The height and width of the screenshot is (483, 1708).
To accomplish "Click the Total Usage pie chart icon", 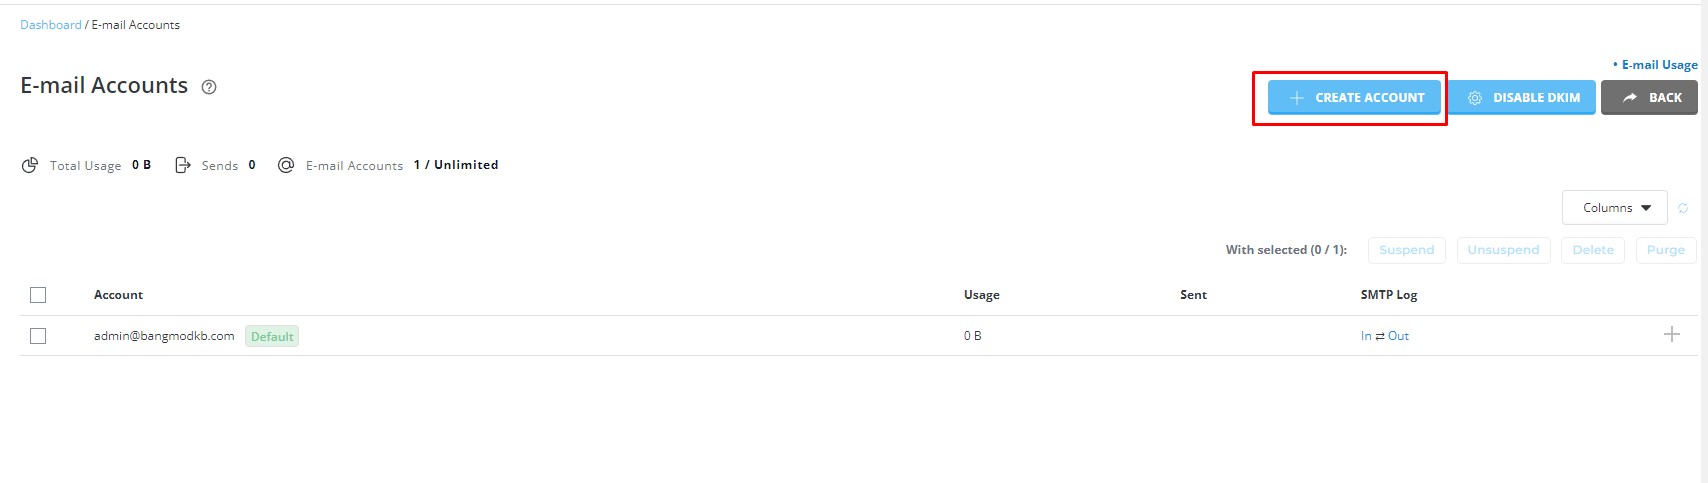I will tap(30, 165).
